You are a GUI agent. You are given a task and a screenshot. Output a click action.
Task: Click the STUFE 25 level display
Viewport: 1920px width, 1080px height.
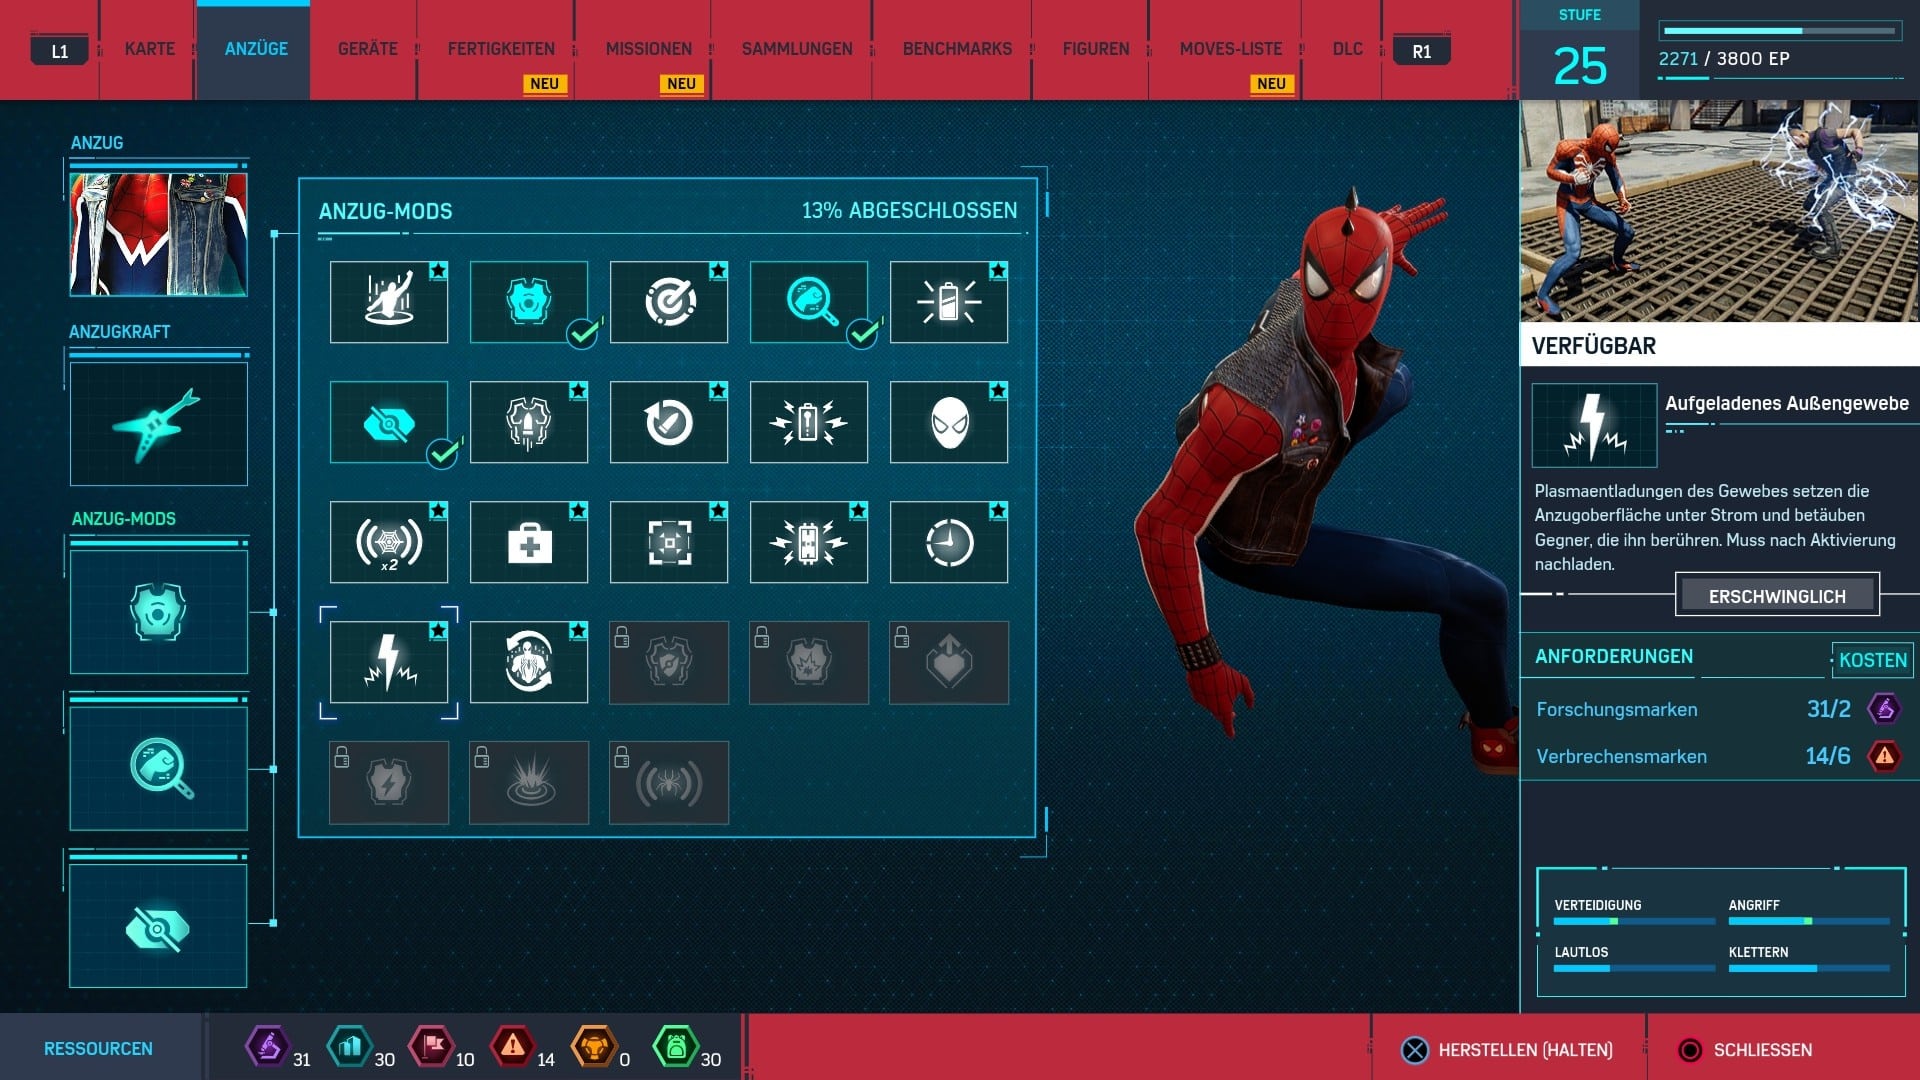point(1580,50)
